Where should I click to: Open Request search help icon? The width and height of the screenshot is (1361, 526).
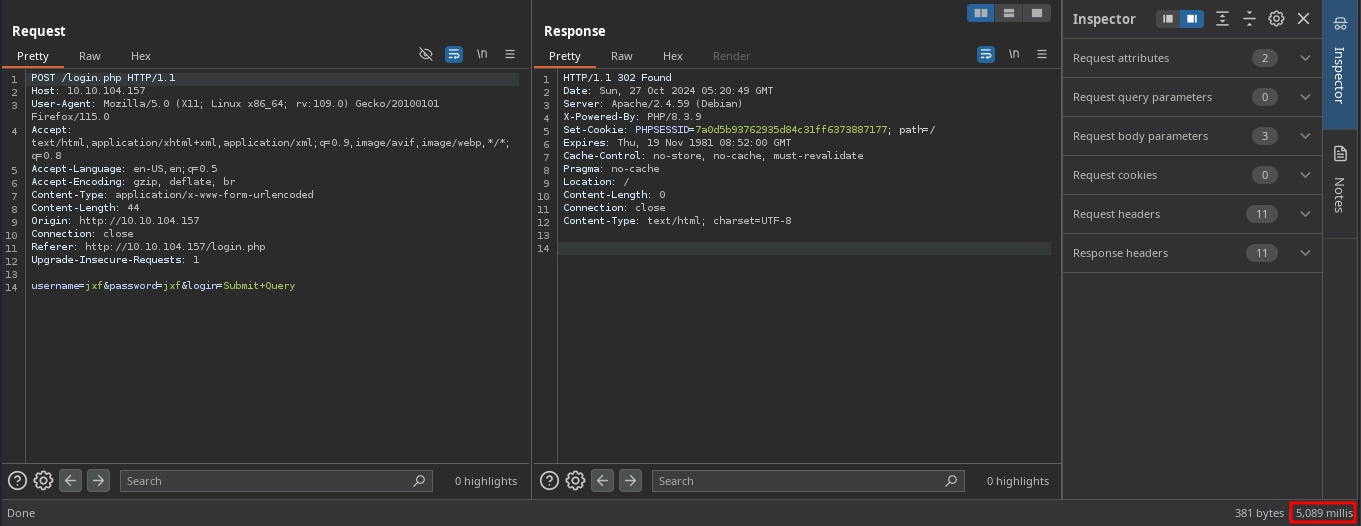(x=17, y=481)
